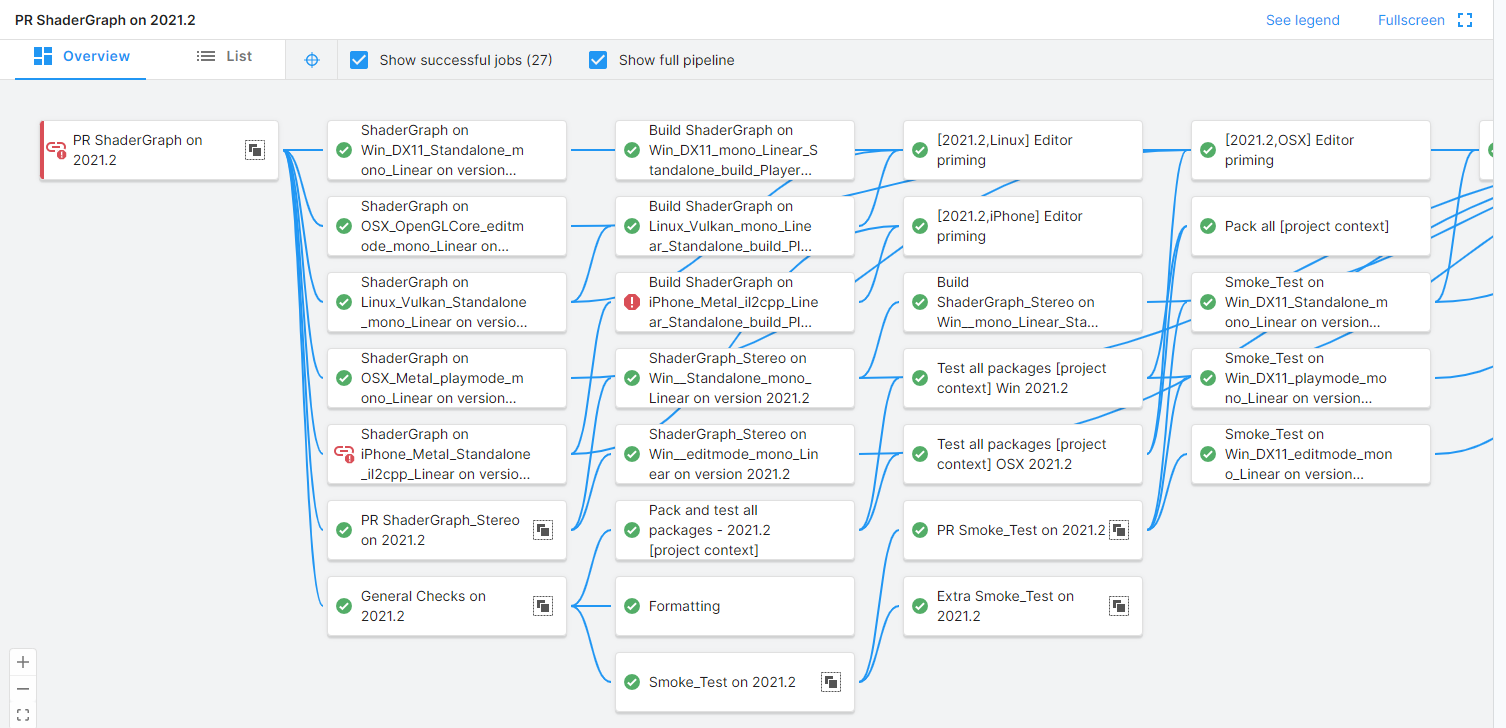Expand PR Smoke_Test on 2021.2 group icon
1506x728 pixels.
[x=1119, y=530]
